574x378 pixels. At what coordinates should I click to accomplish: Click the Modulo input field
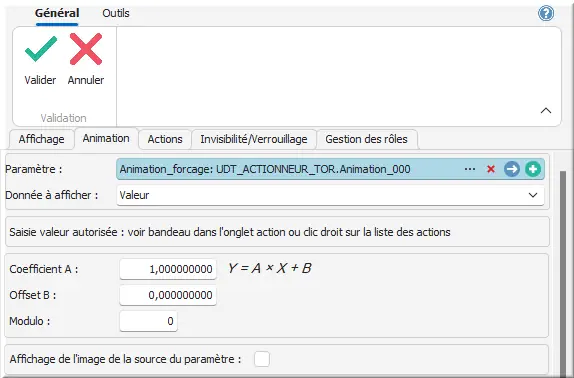149,321
